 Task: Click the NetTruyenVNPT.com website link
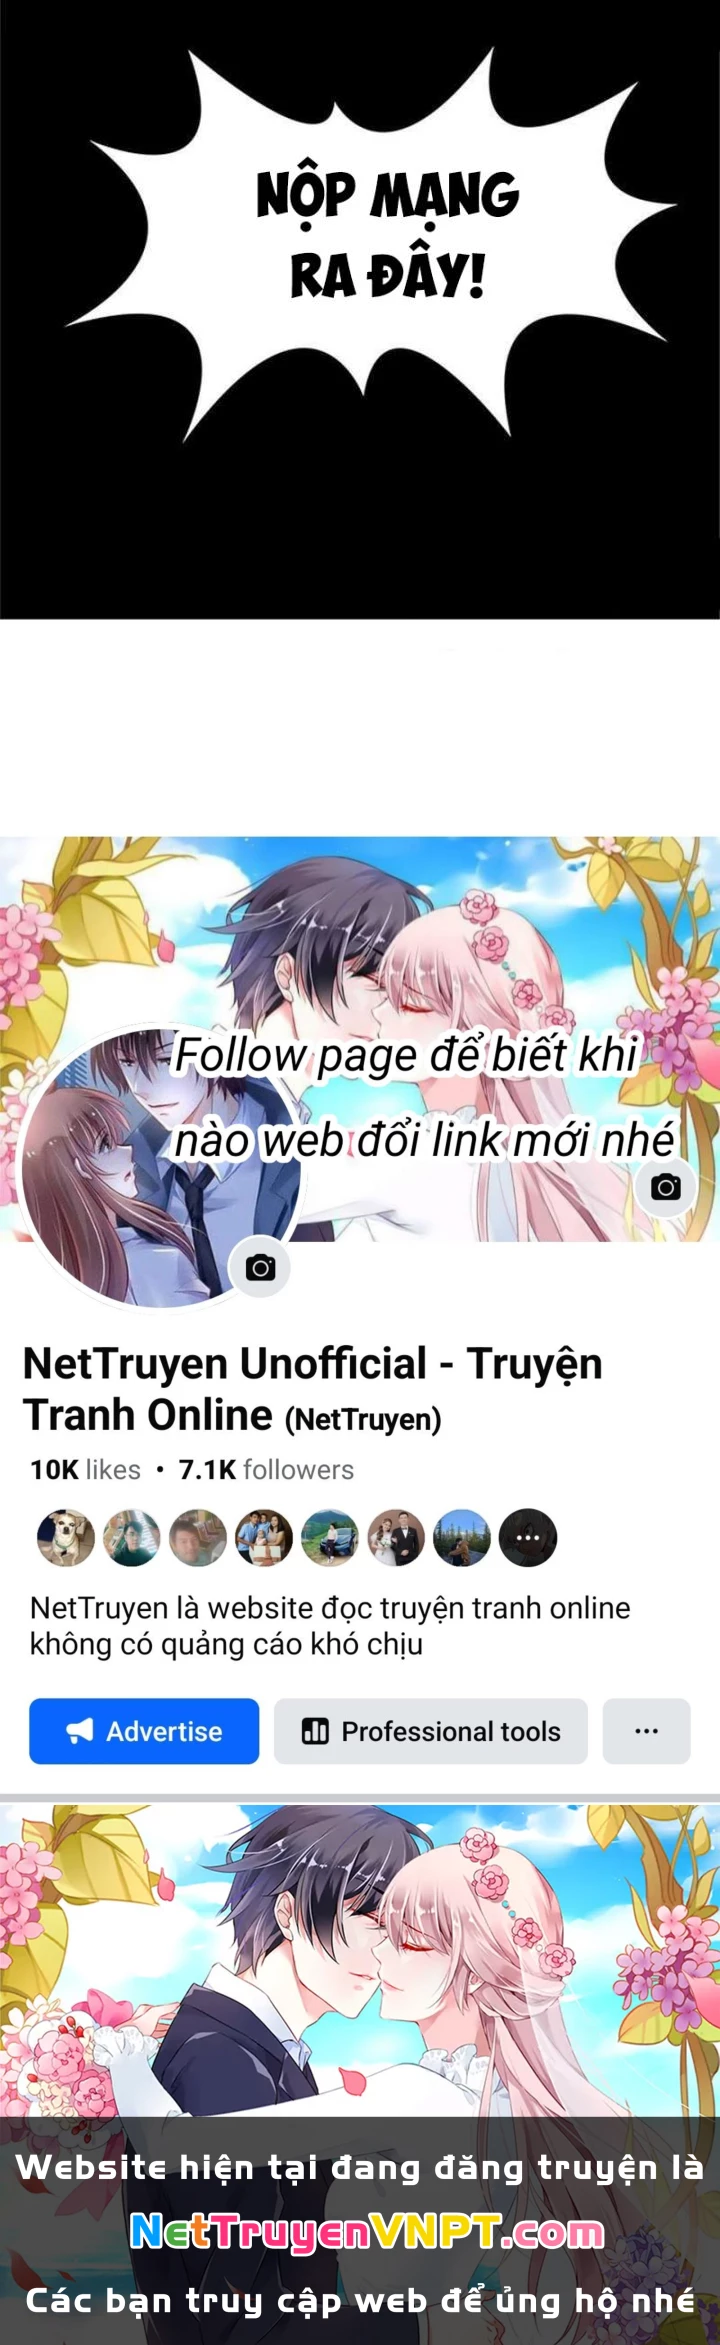367,2232
